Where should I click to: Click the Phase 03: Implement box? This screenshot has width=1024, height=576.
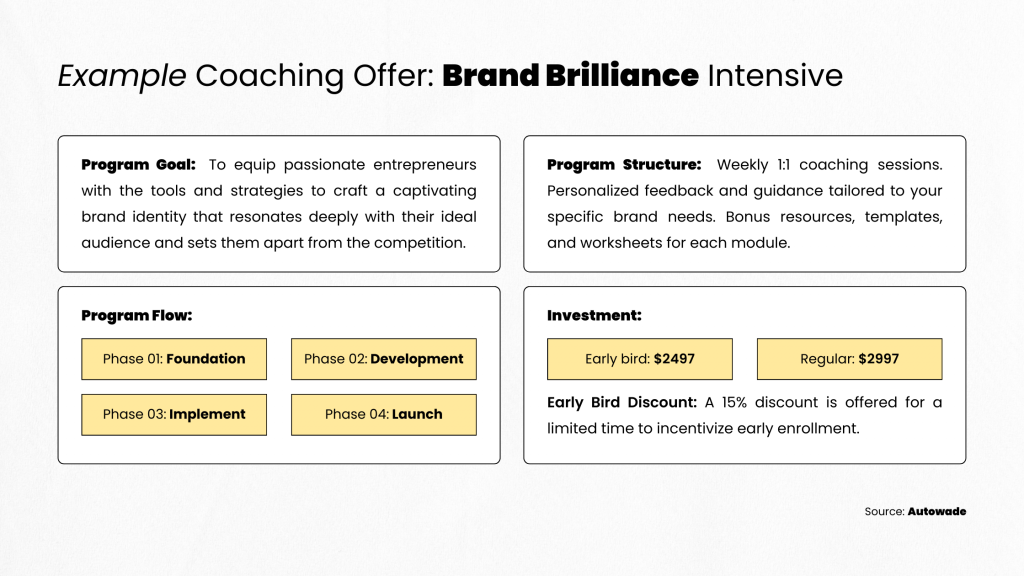pyautogui.click(x=174, y=415)
